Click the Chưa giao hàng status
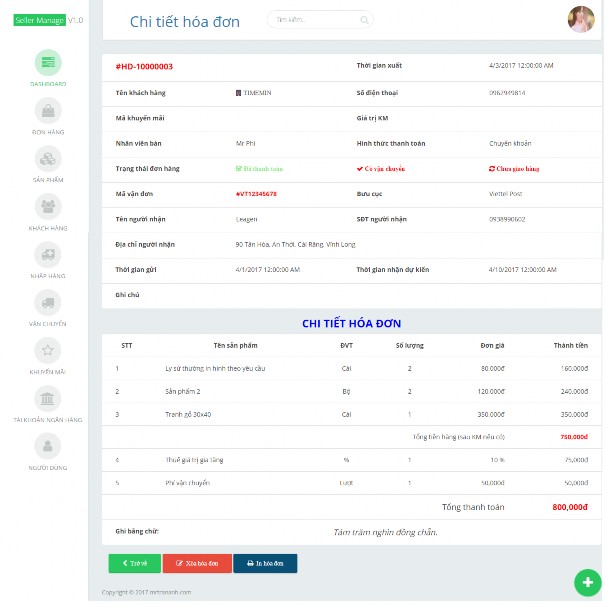The height and width of the screenshot is (607, 606). pyautogui.click(x=514, y=169)
